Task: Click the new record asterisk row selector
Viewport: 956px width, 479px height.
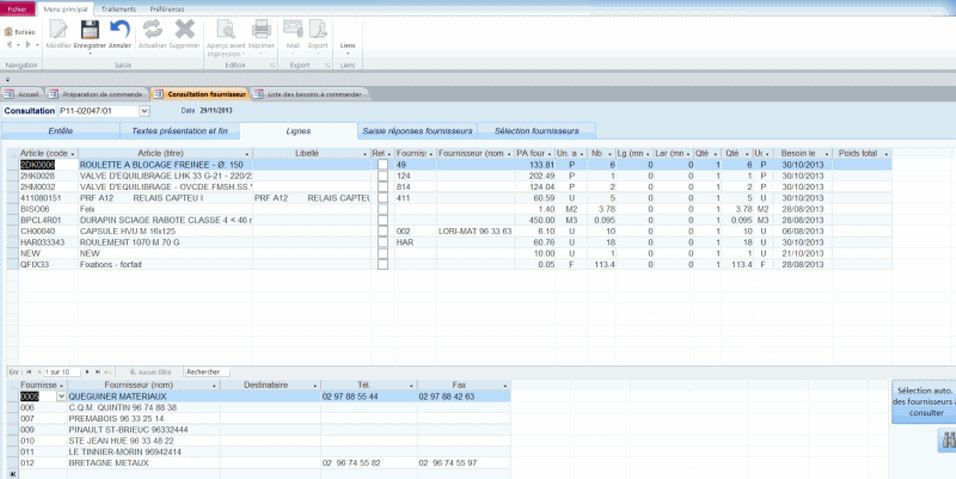Action: (x=13, y=474)
